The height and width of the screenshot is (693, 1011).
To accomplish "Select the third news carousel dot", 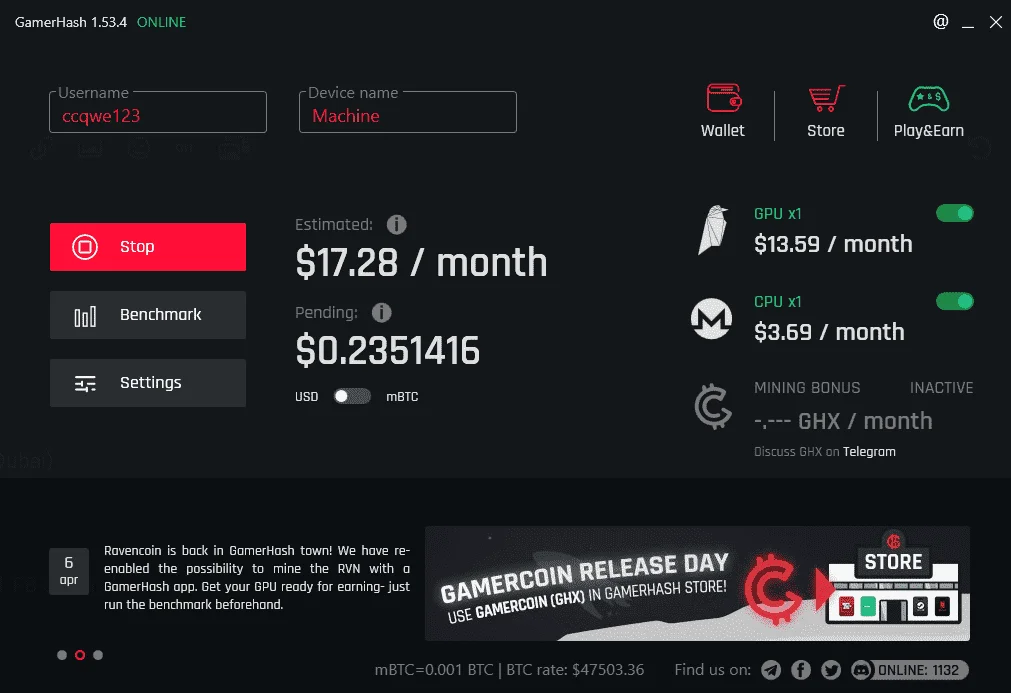I will [98, 655].
